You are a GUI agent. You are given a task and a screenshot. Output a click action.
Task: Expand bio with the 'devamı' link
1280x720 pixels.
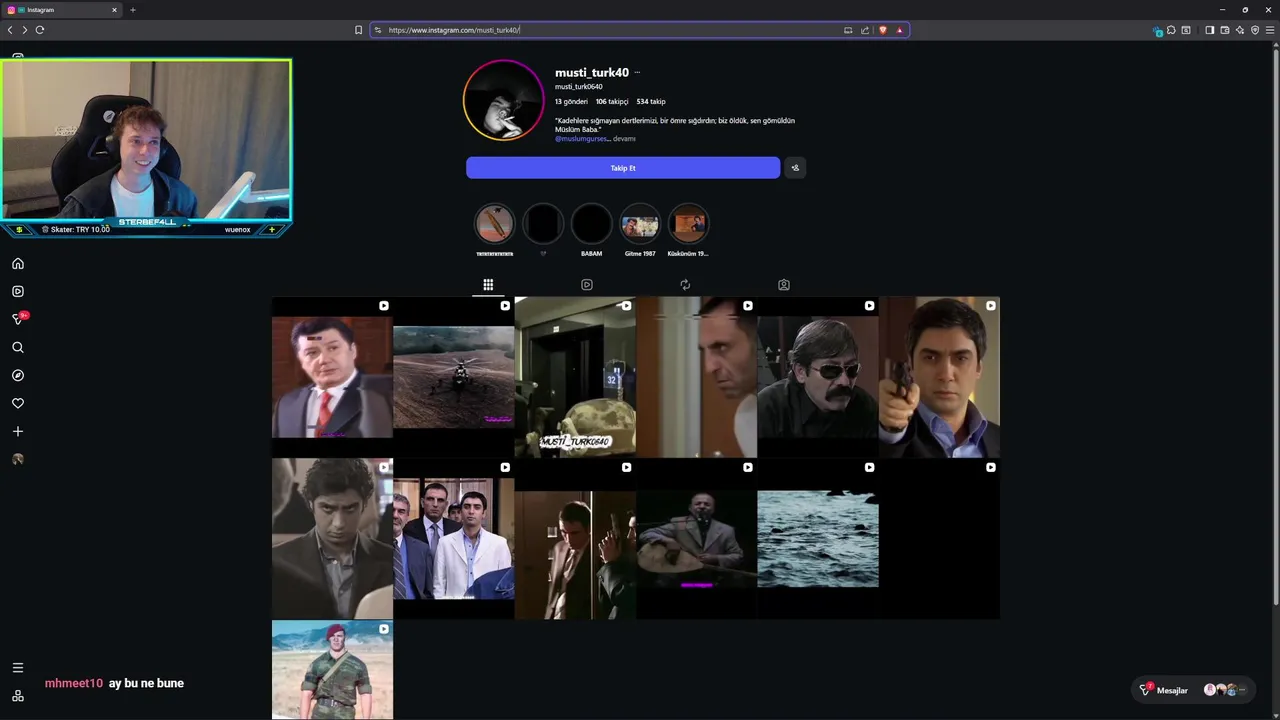click(x=624, y=139)
